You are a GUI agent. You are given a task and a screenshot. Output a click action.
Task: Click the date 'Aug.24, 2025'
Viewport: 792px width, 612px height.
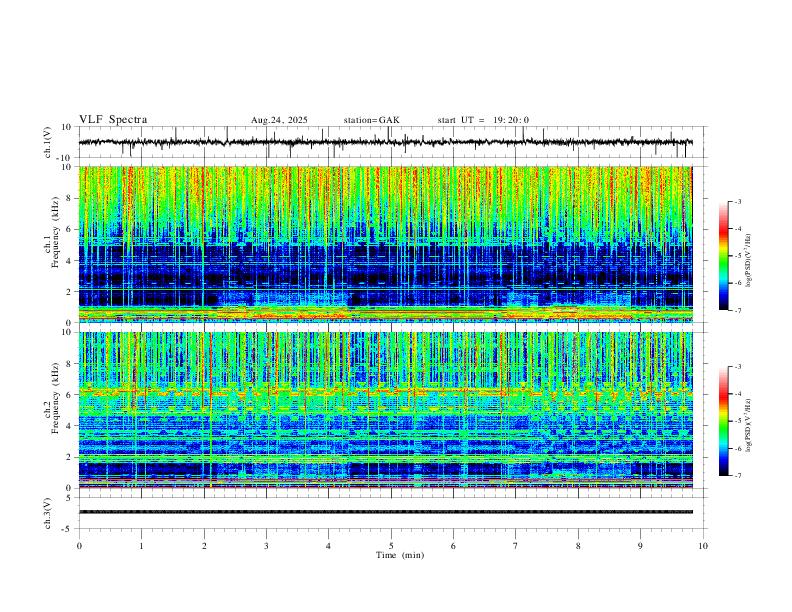(279, 120)
